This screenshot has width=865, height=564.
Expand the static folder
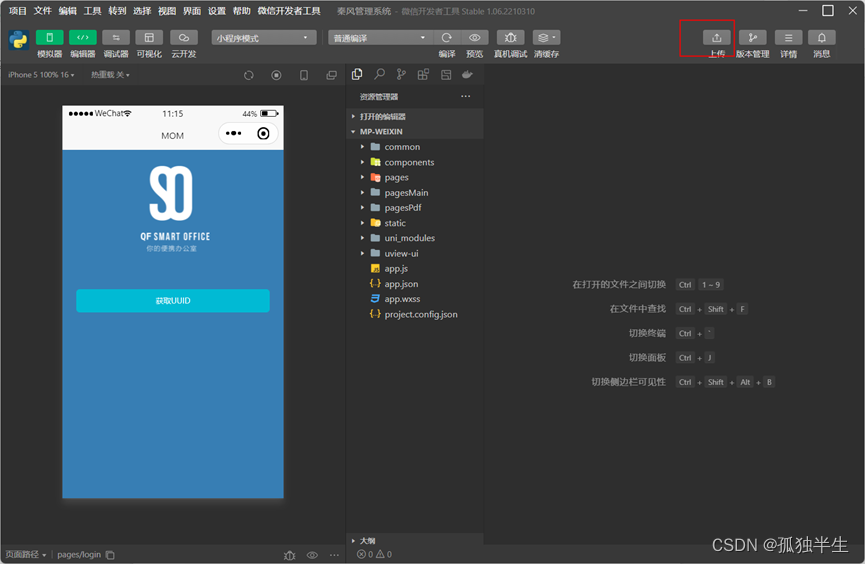click(414, 223)
